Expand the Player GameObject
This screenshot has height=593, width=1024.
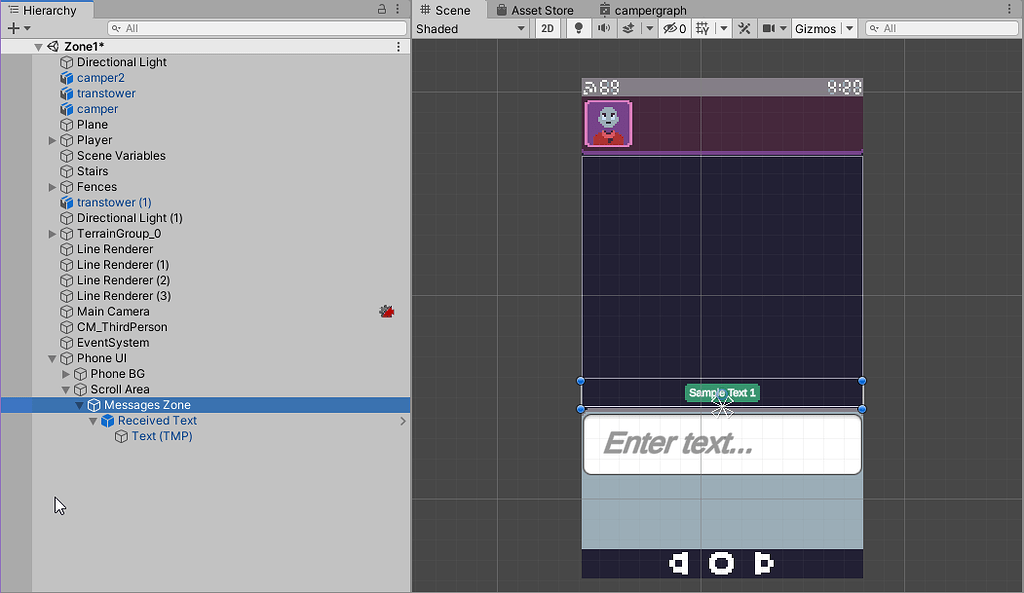pos(51,140)
